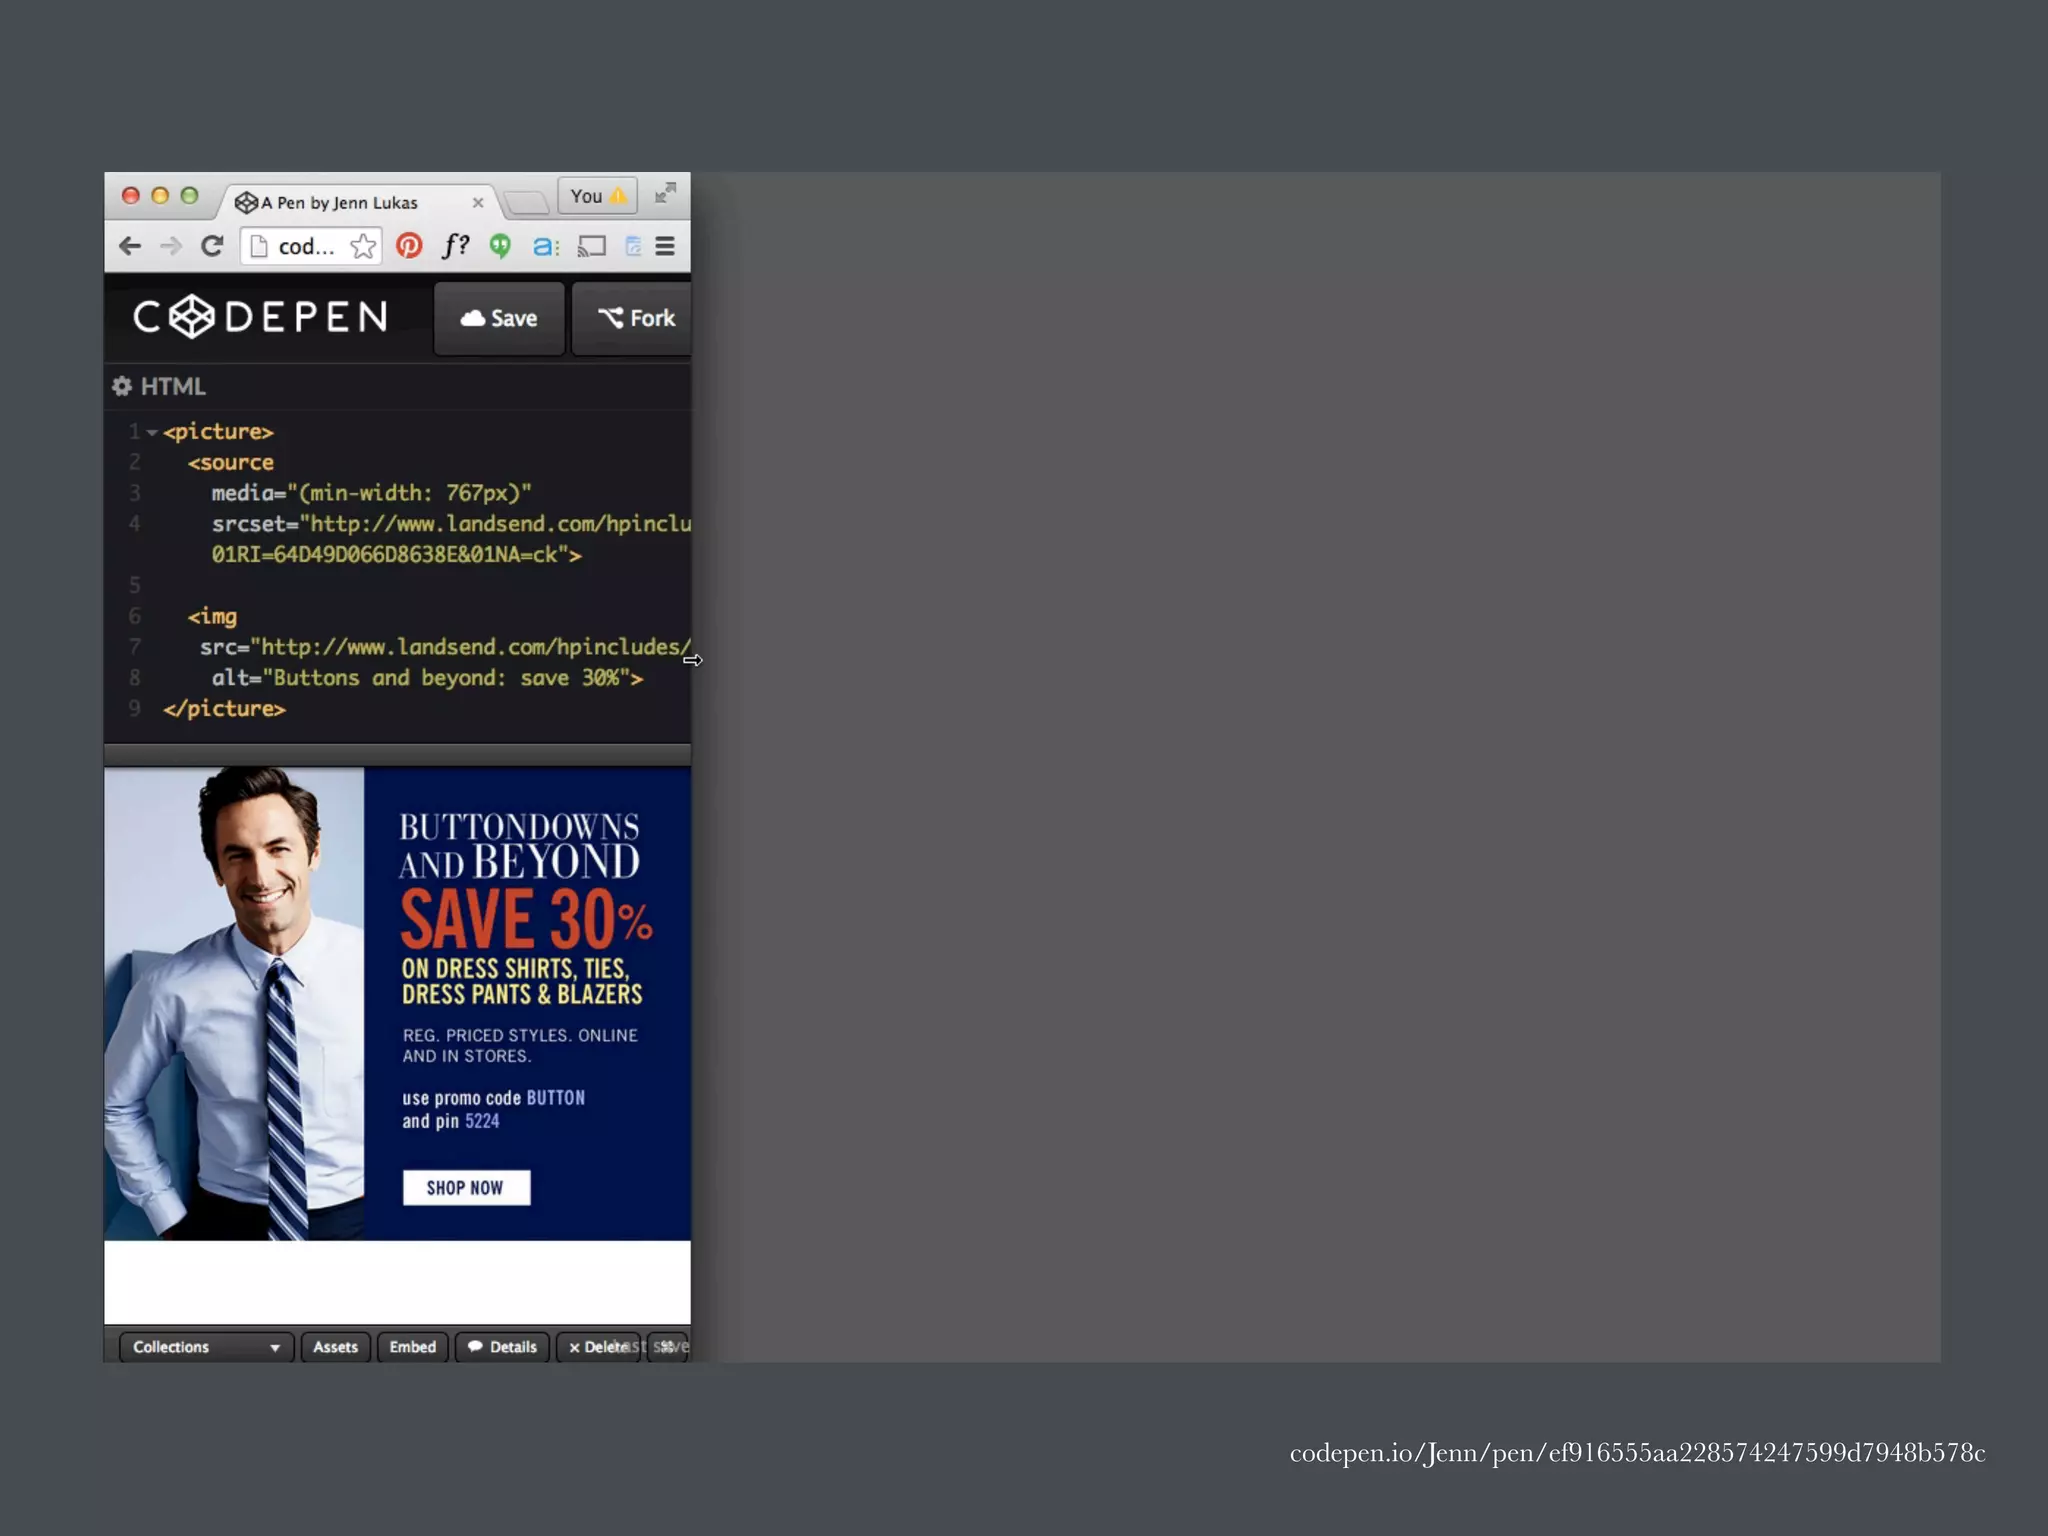
Task: Click the </picture> closing tag
Action: pyautogui.click(x=224, y=708)
